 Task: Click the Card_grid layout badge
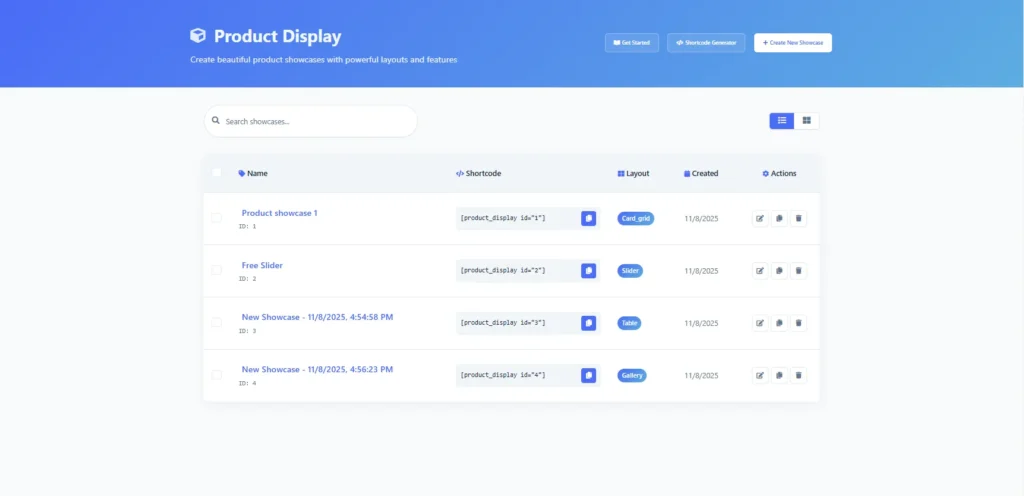coord(635,219)
